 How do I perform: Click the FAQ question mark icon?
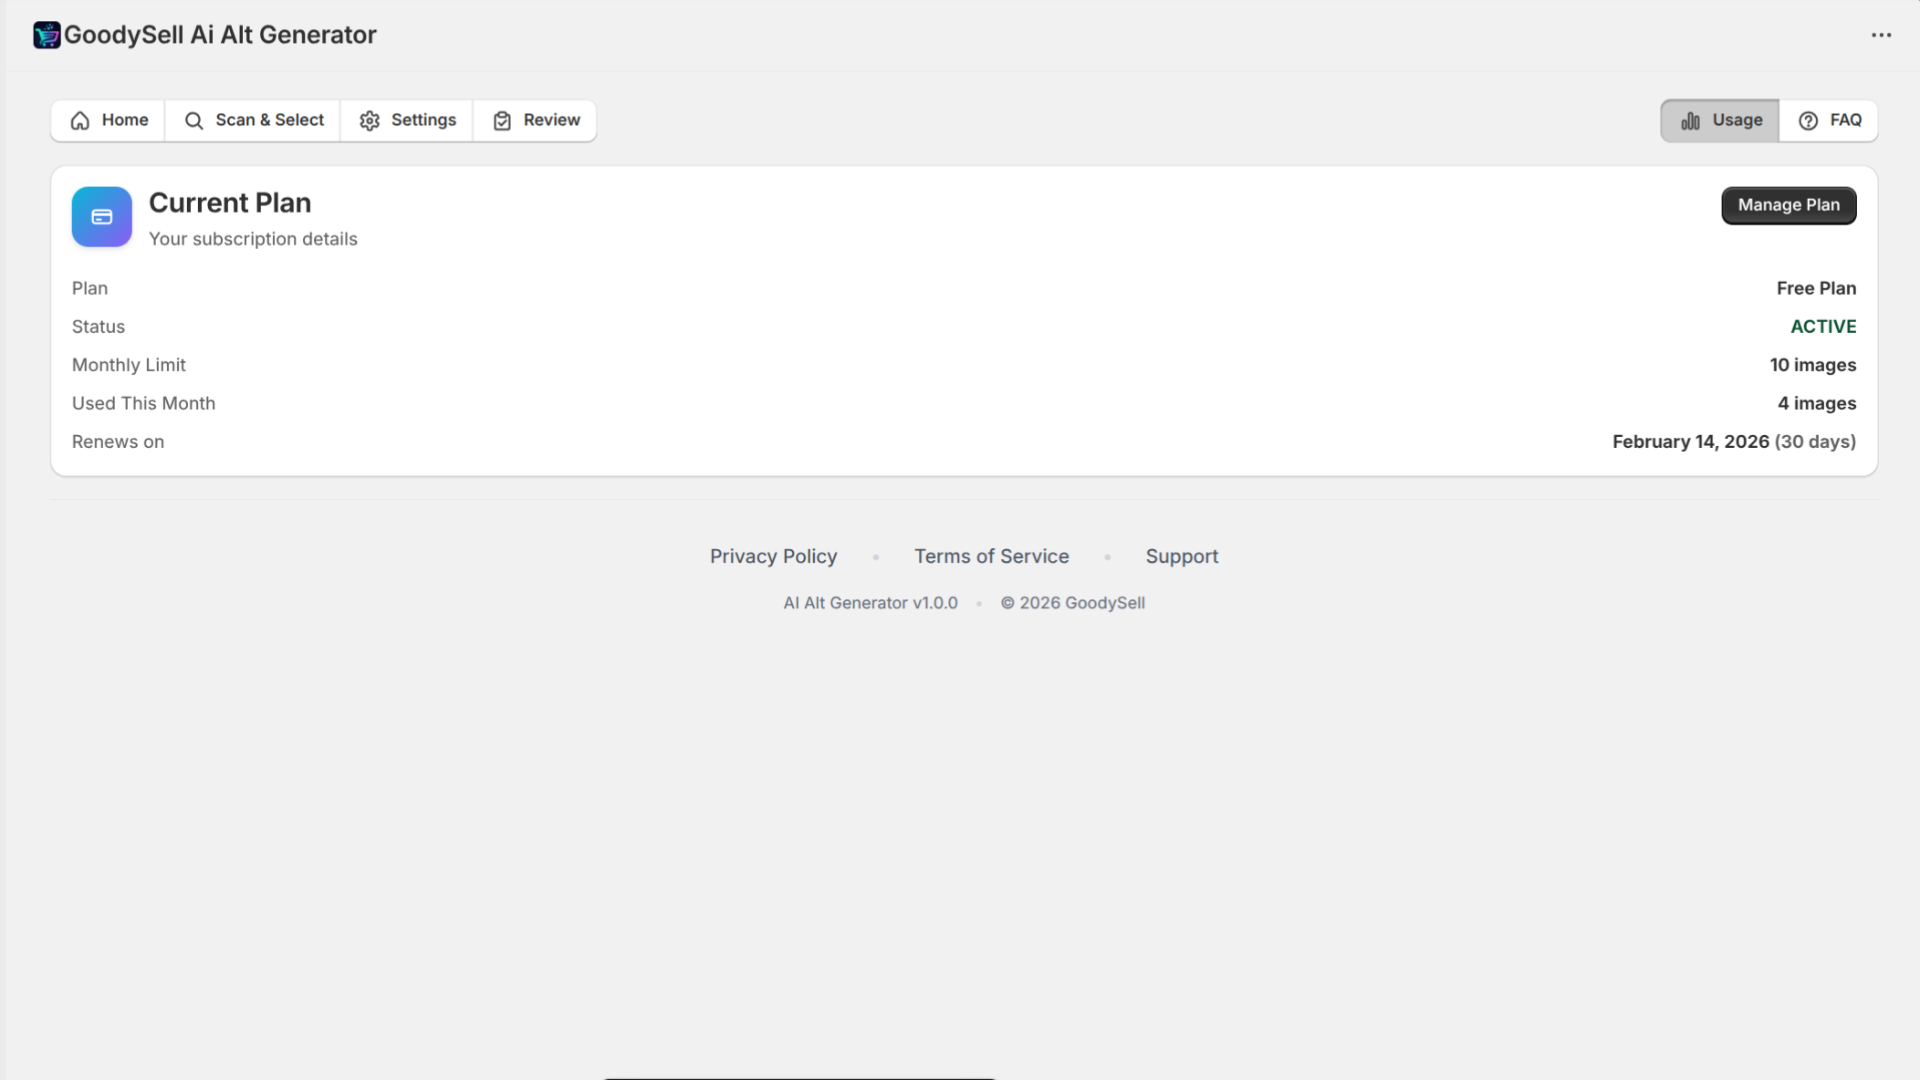pos(1809,120)
